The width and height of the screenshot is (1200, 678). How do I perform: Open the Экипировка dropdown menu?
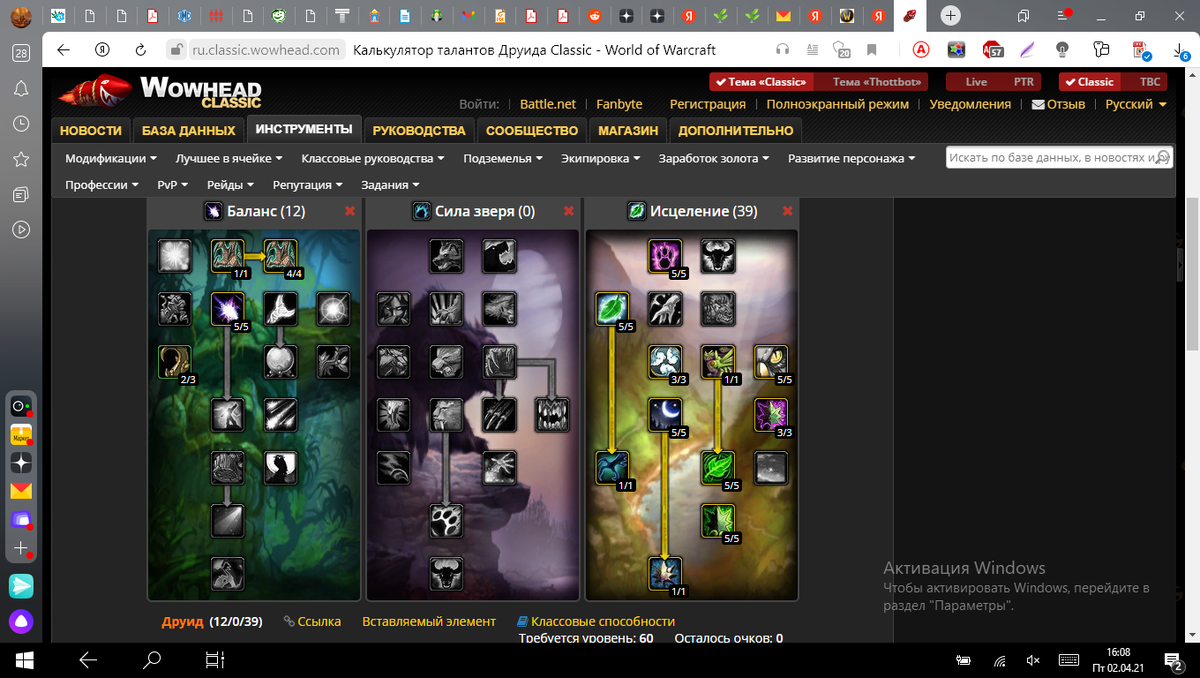[x=601, y=158]
